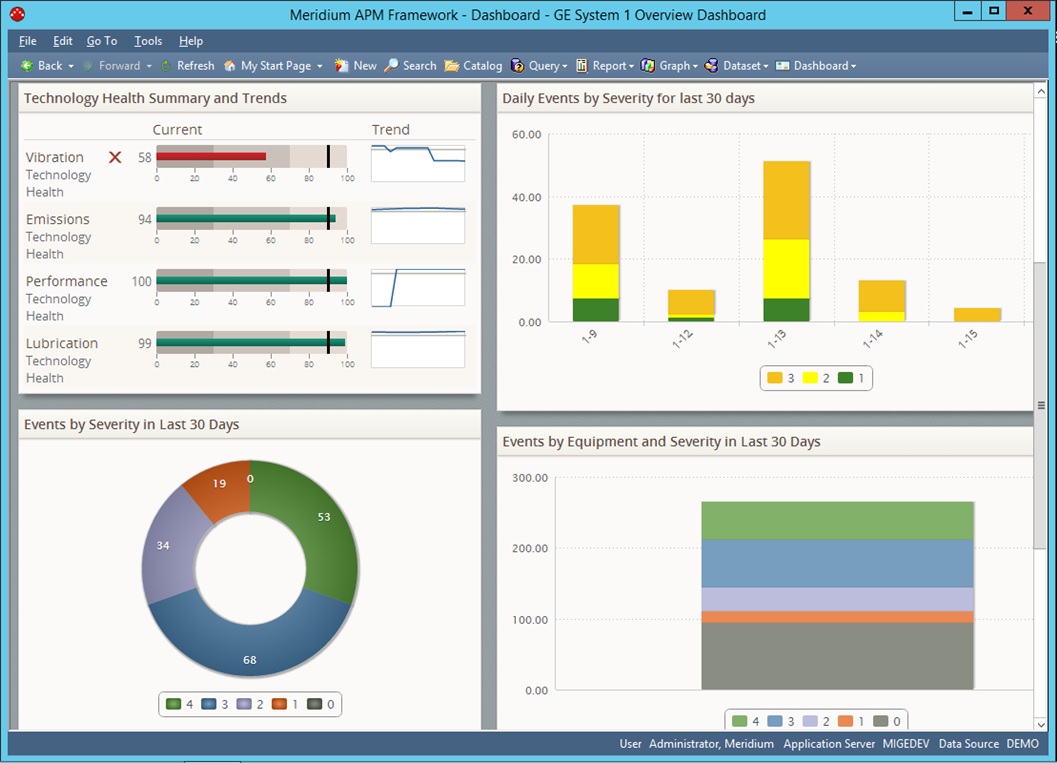The width and height of the screenshot is (1057, 763).
Task: Click the green severity 4 swatch in donut legend
Action: coord(173,704)
